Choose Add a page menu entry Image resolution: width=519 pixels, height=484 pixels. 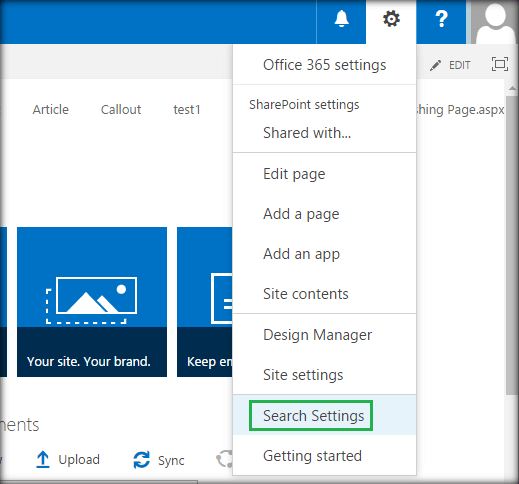pos(324,214)
